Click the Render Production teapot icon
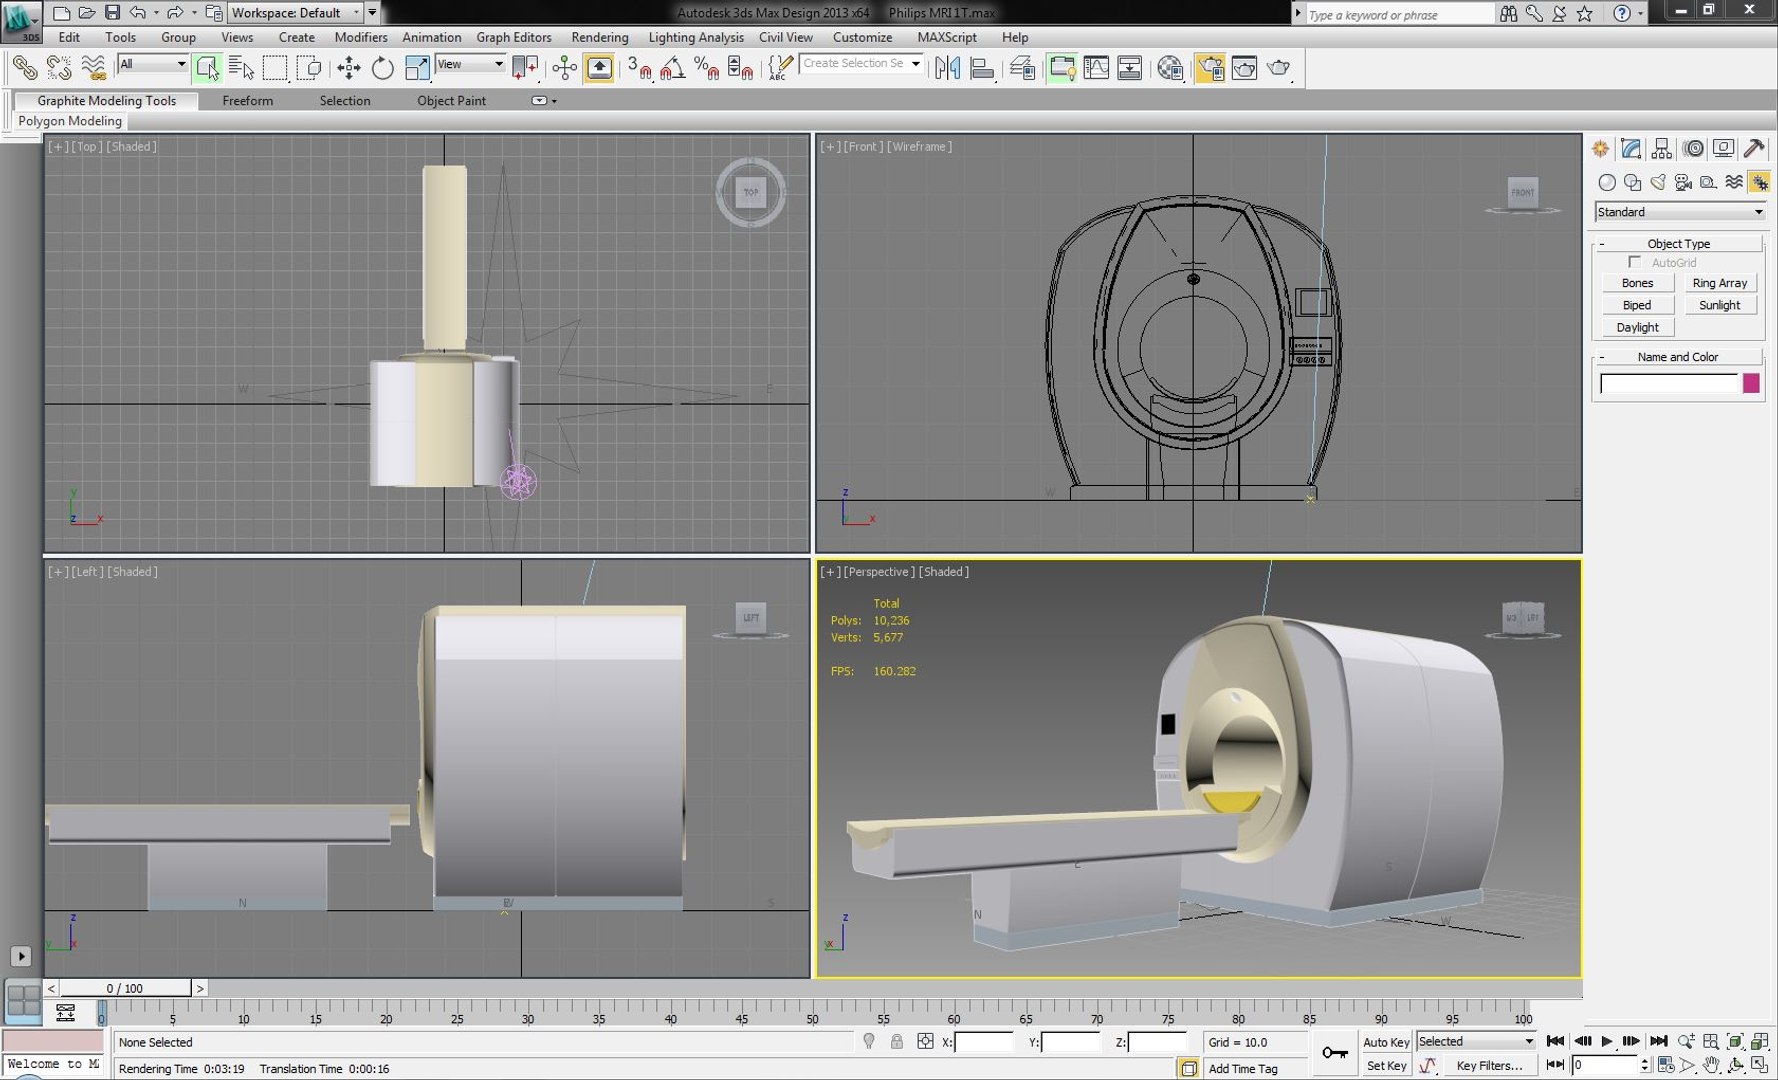The width and height of the screenshot is (1778, 1080). tap(1279, 68)
